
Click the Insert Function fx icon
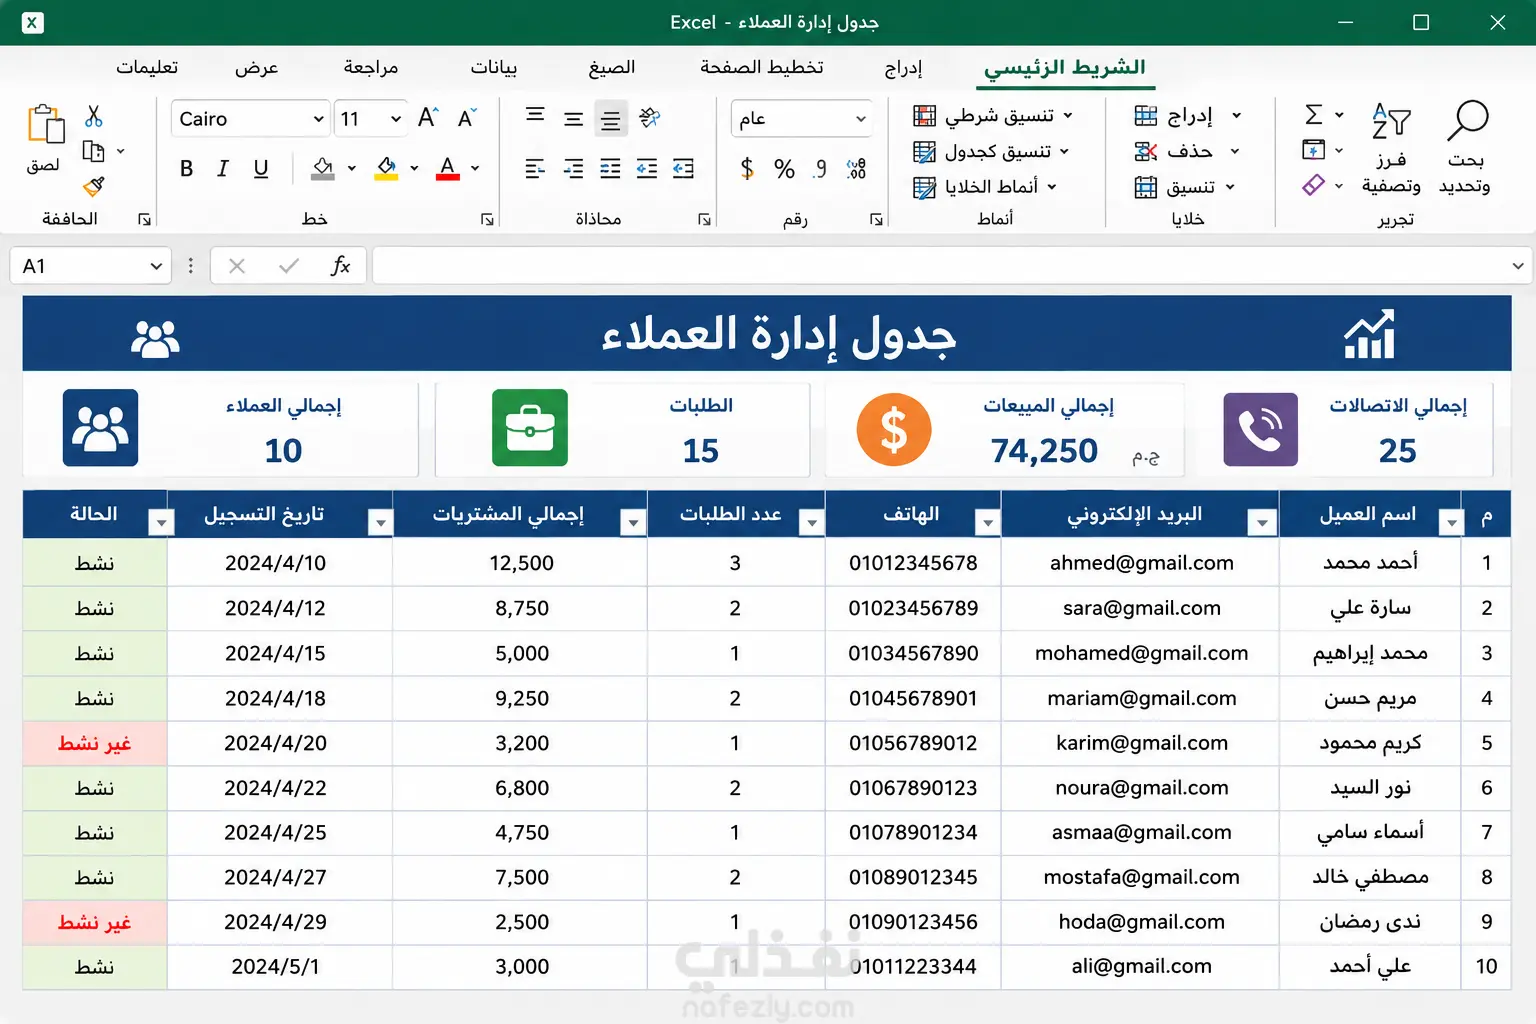point(340,266)
